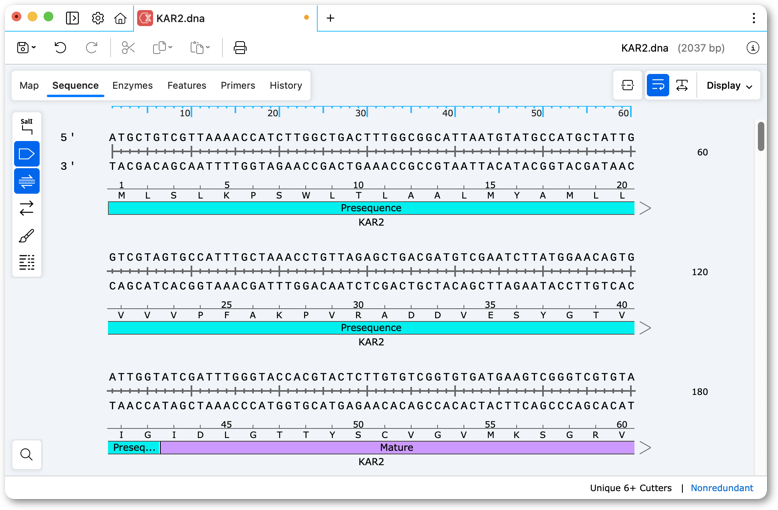The width and height of the screenshot is (778, 510).
Task: Click the (2037 bp) length label
Action: [701, 48]
